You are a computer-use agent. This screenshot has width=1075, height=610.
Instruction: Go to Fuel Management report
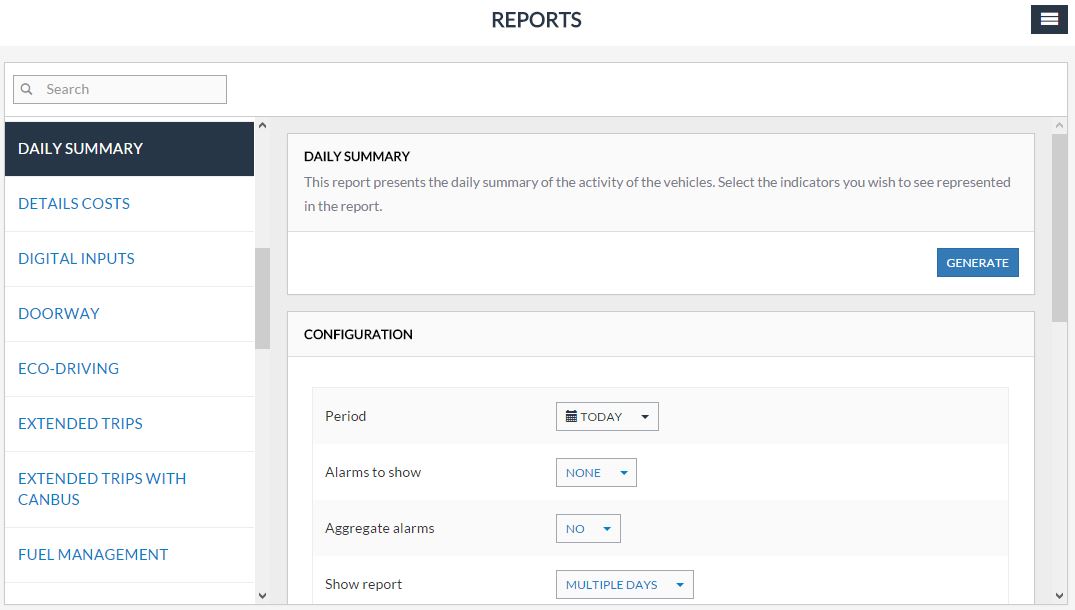[93, 555]
